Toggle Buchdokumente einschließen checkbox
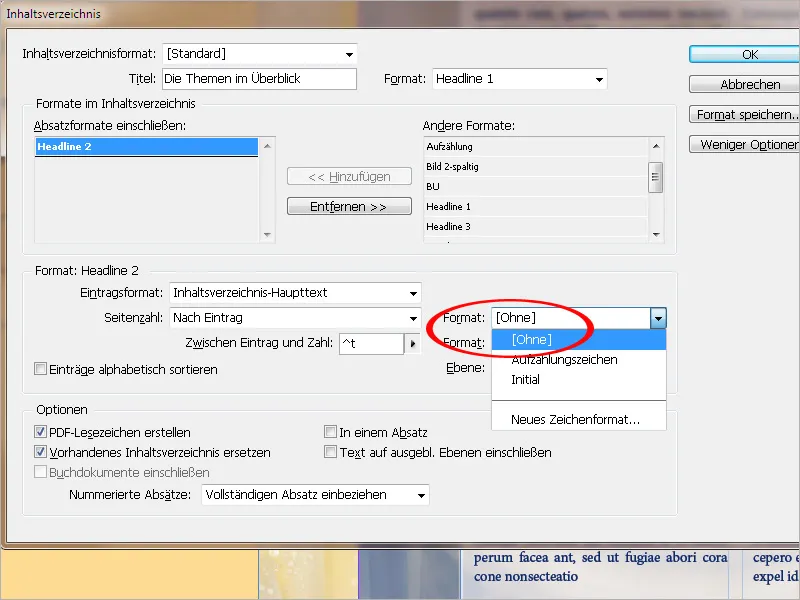This screenshot has width=800, height=600. click(x=40, y=472)
